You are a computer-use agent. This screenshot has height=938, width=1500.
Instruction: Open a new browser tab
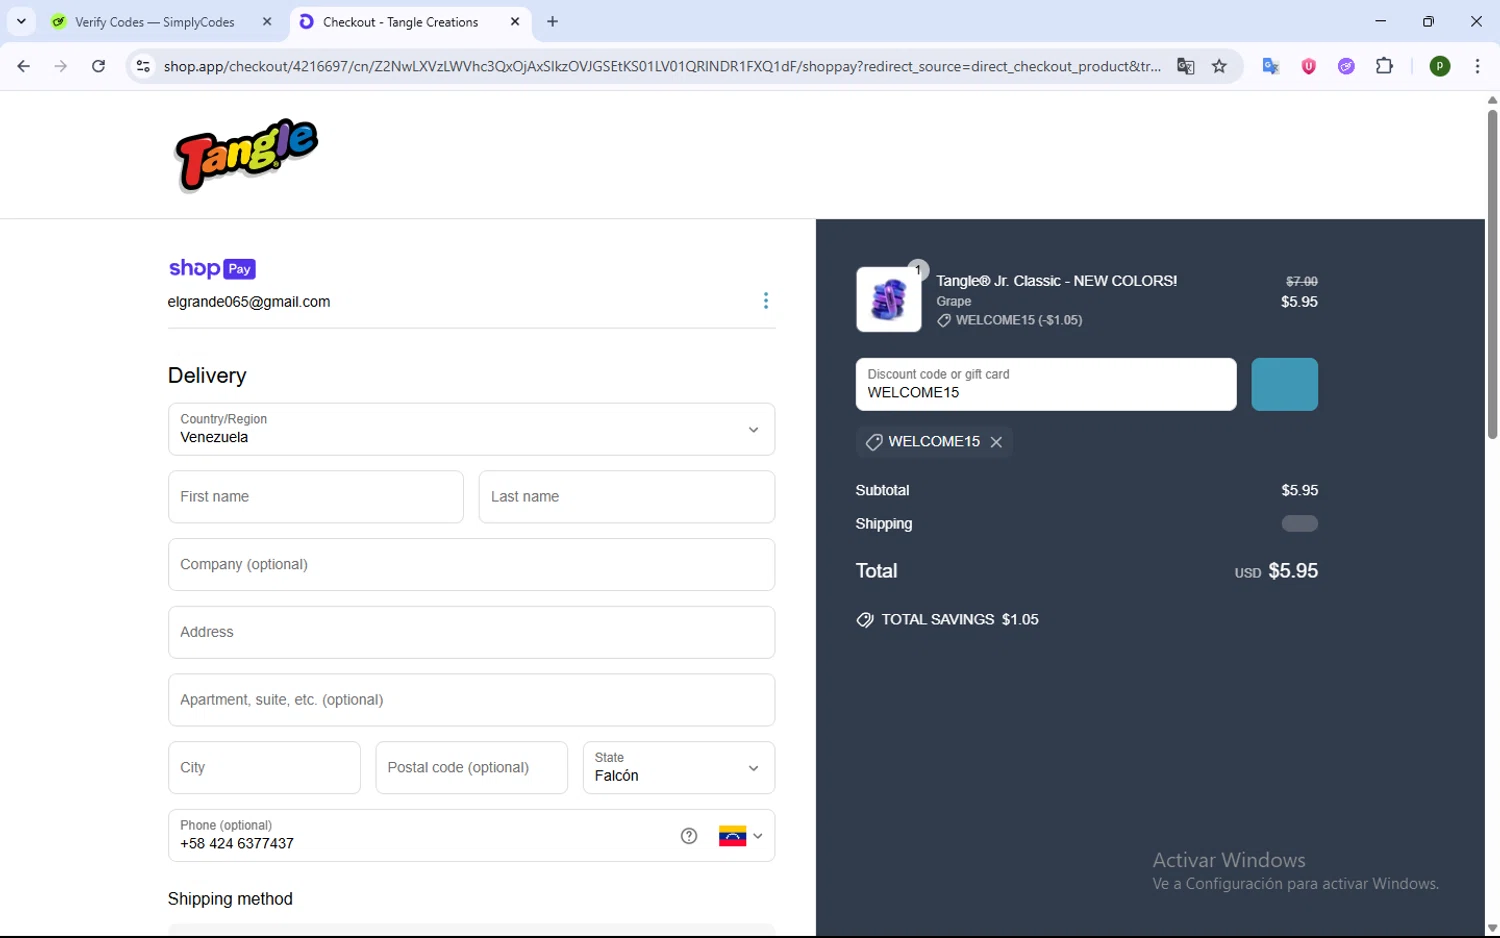coord(553,22)
